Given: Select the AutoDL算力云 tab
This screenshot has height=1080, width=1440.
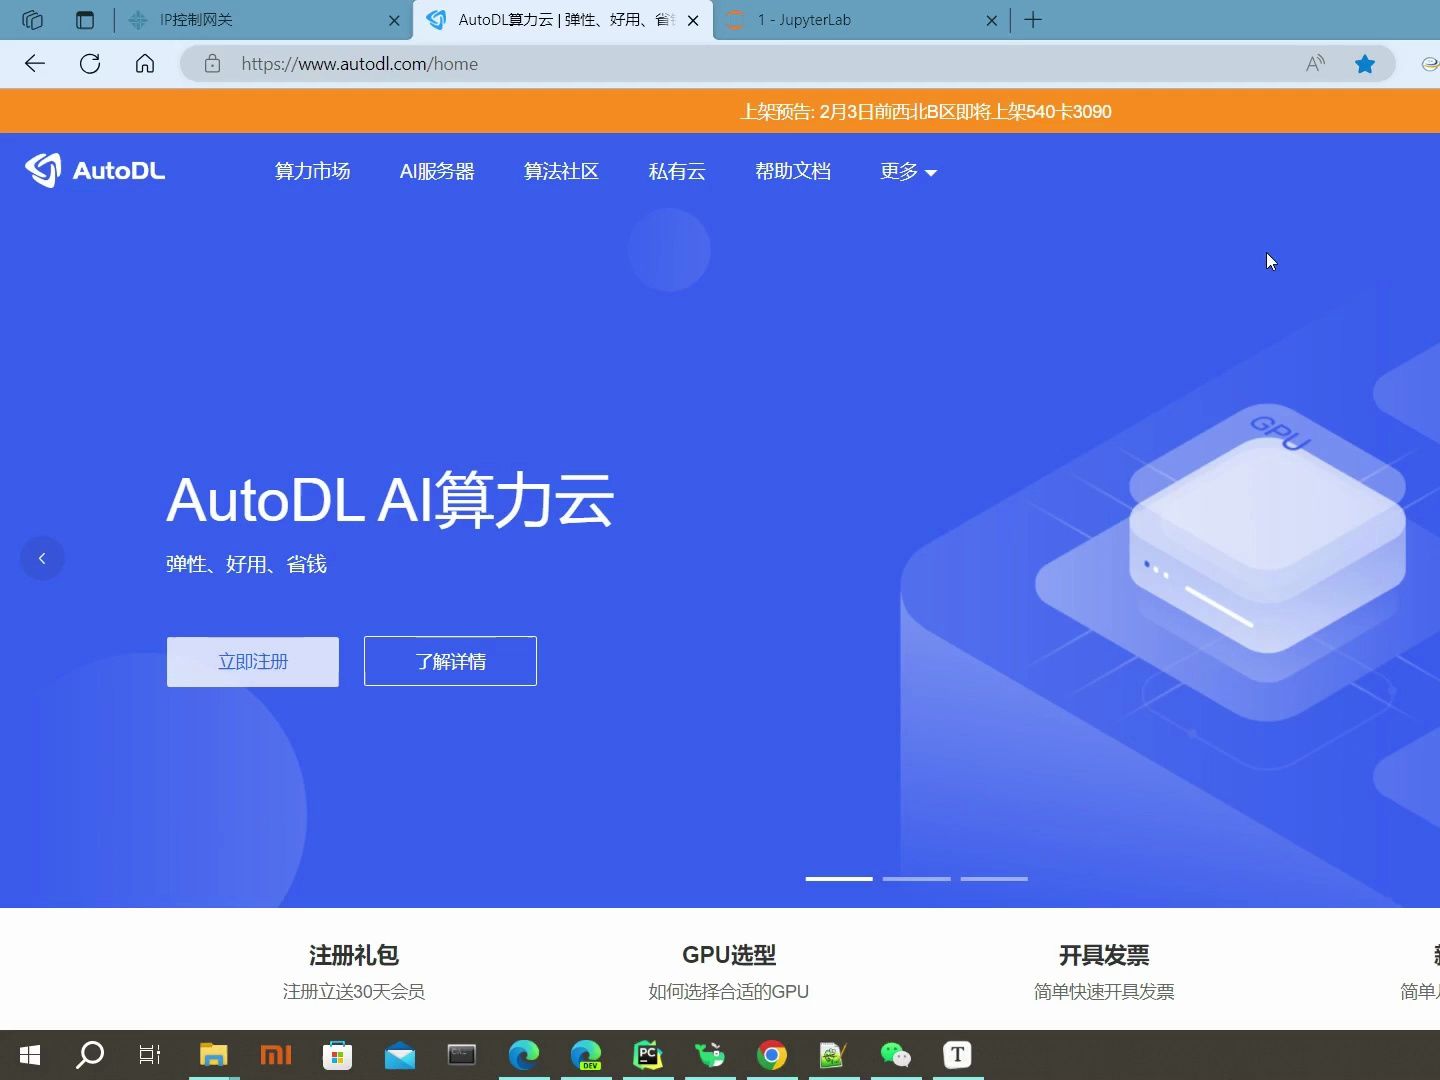Looking at the screenshot, I should coord(563,20).
